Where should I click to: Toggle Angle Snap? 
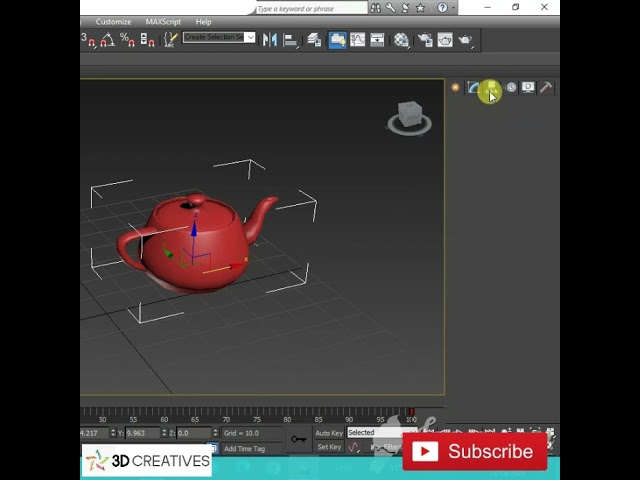(x=108, y=40)
